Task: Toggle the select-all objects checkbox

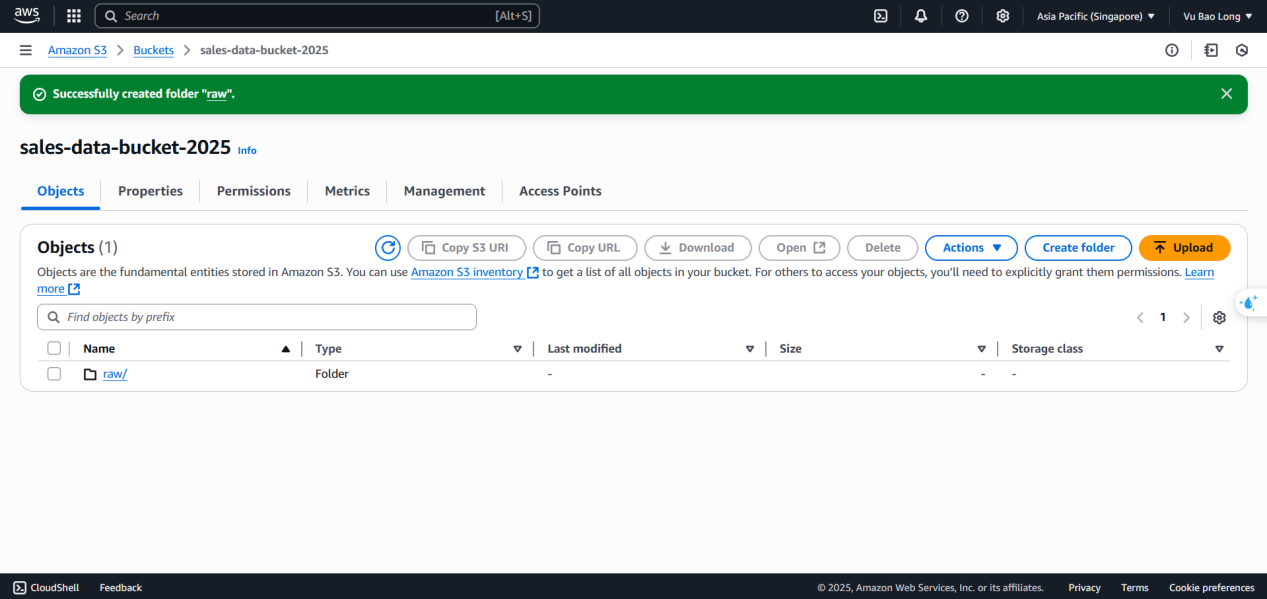Action: (54, 348)
